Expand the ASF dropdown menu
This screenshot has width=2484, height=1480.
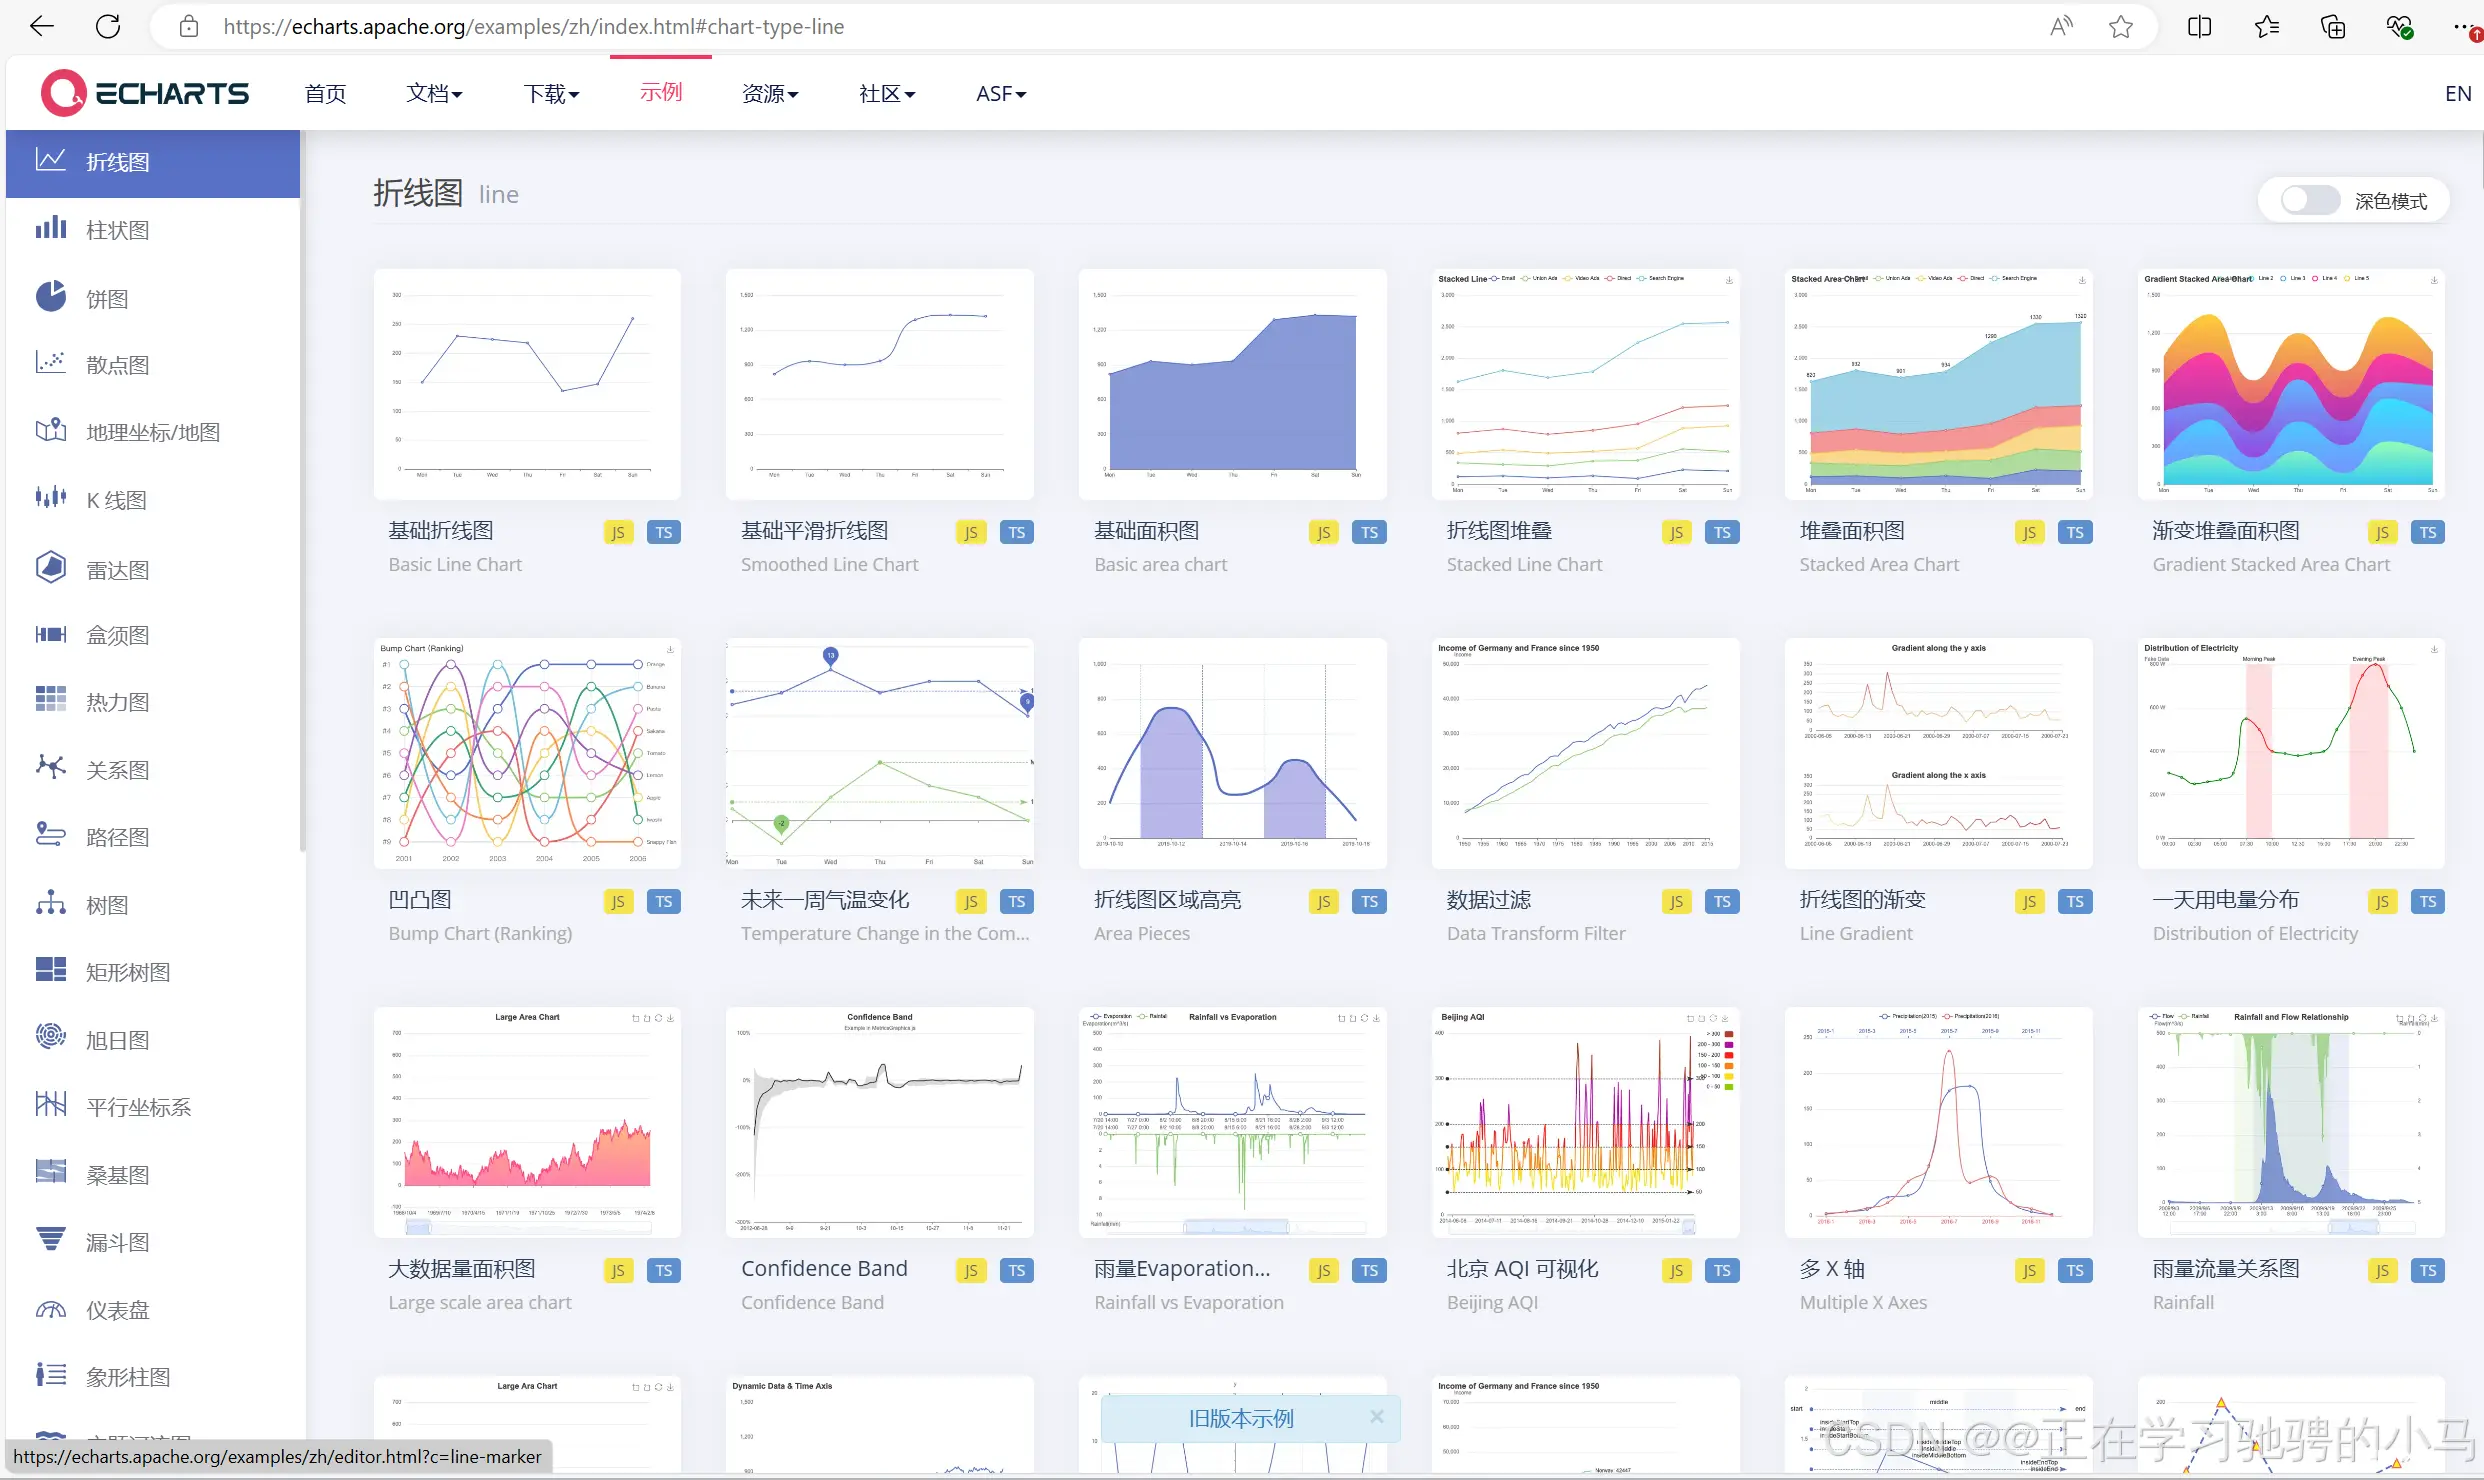(x=1001, y=93)
